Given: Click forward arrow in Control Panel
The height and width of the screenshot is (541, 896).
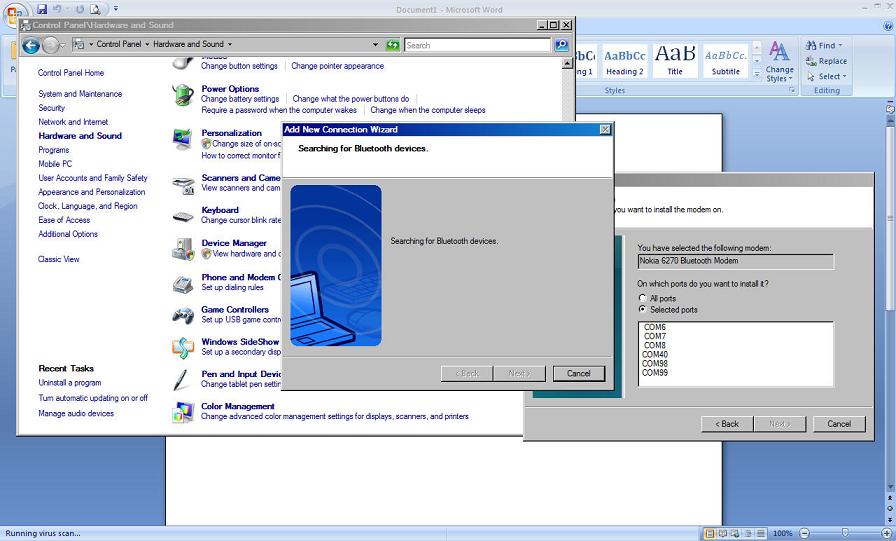Looking at the screenshot, I should pos(51,45).
